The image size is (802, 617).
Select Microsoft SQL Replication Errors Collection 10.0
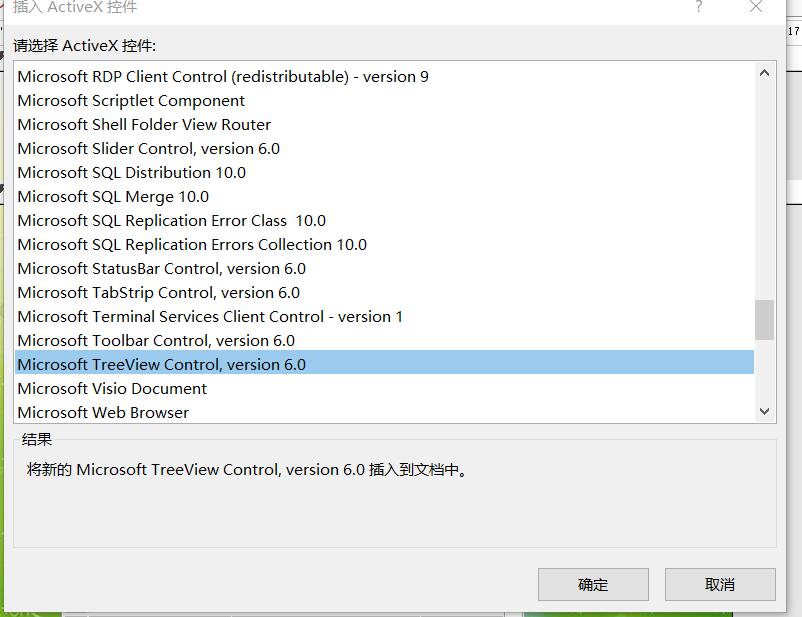(384, 245)
